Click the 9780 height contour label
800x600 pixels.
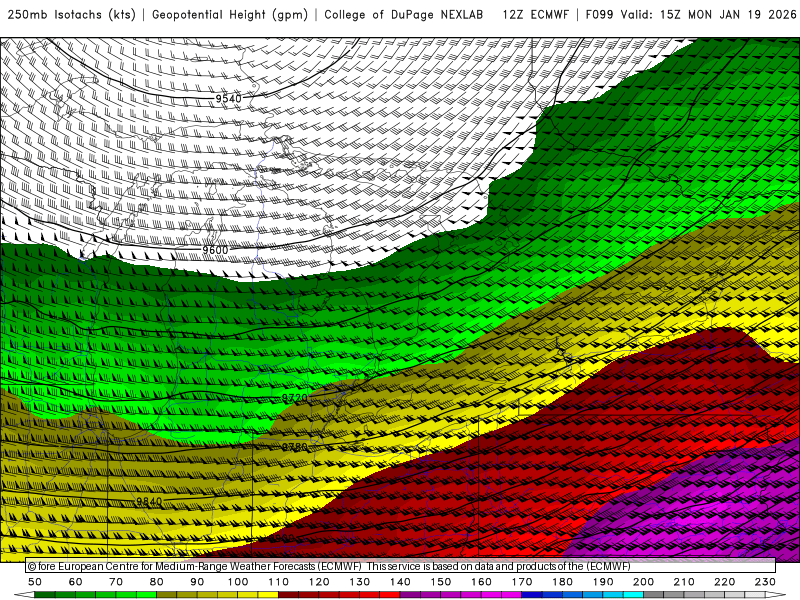295,447
